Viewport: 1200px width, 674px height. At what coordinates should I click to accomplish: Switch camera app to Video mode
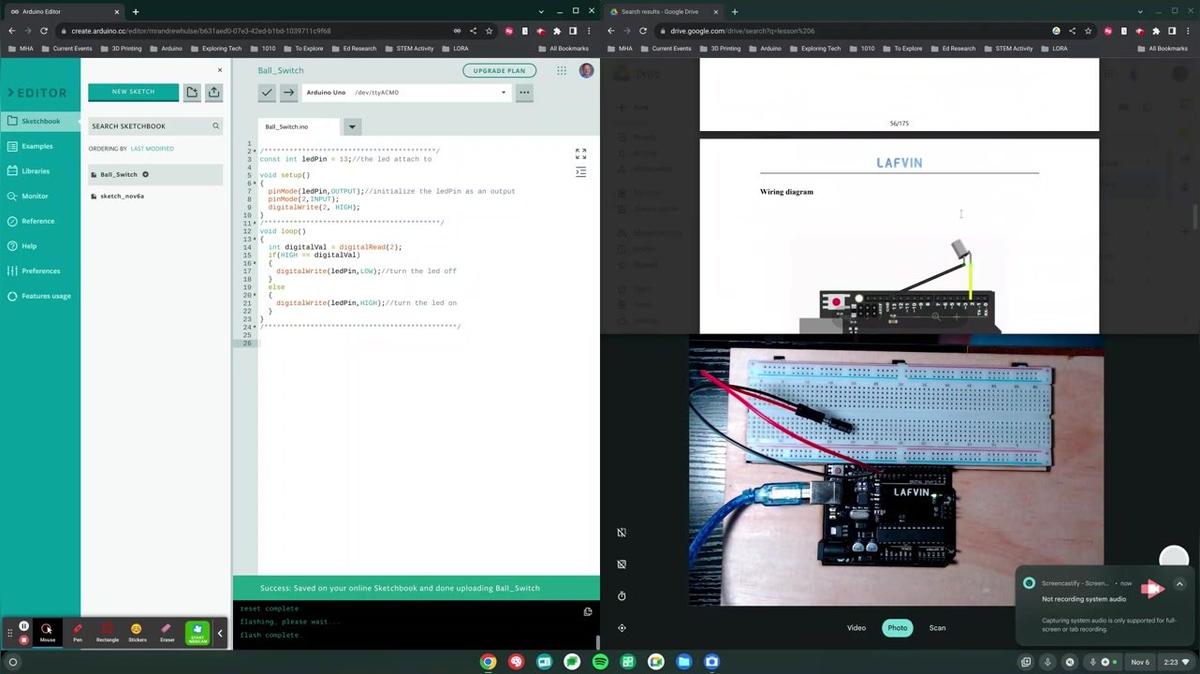856,628
